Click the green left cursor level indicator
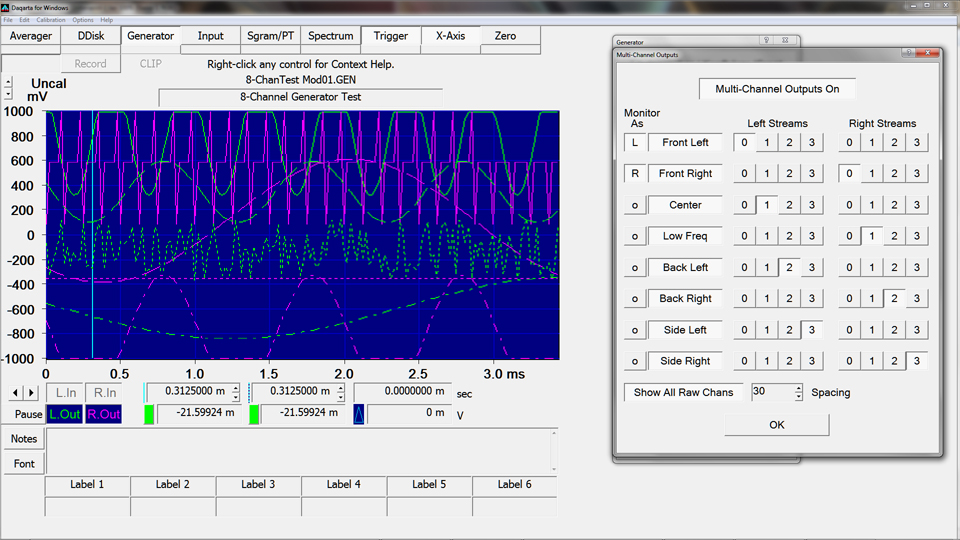This screenshot has width=960, height=540. point(151,413)
